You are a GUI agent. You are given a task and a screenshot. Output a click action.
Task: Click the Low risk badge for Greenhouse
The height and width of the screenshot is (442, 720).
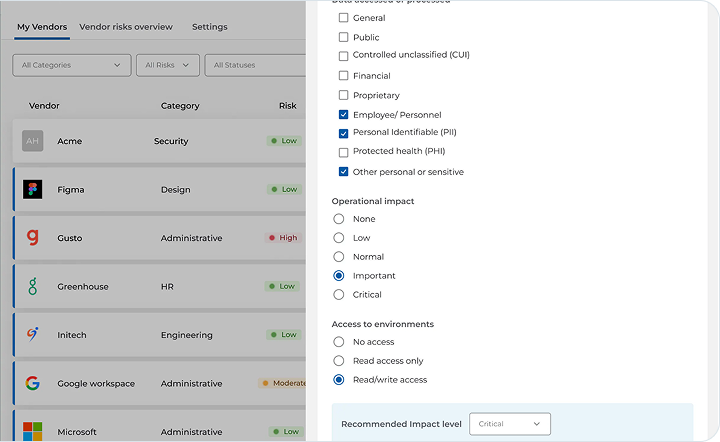282,286
